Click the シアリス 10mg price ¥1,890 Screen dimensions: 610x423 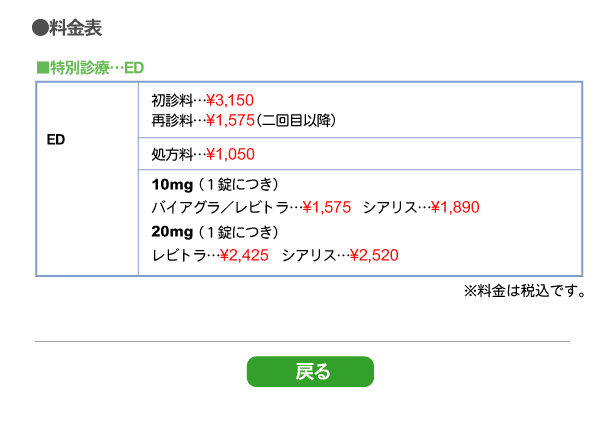pos(455,207)
